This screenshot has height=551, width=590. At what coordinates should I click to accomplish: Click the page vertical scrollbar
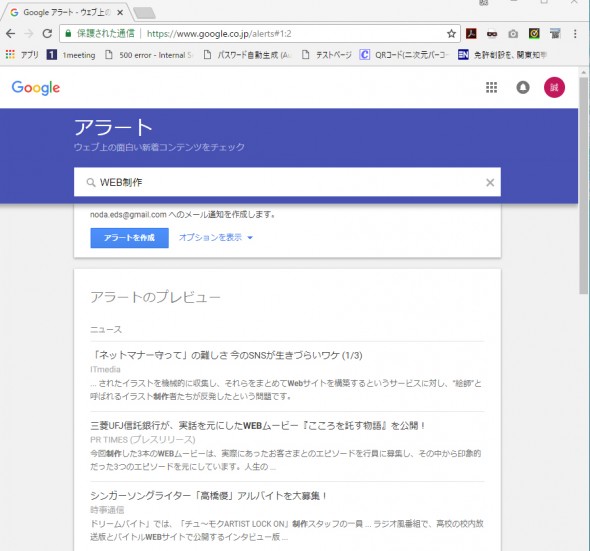[x=584, y=186]
